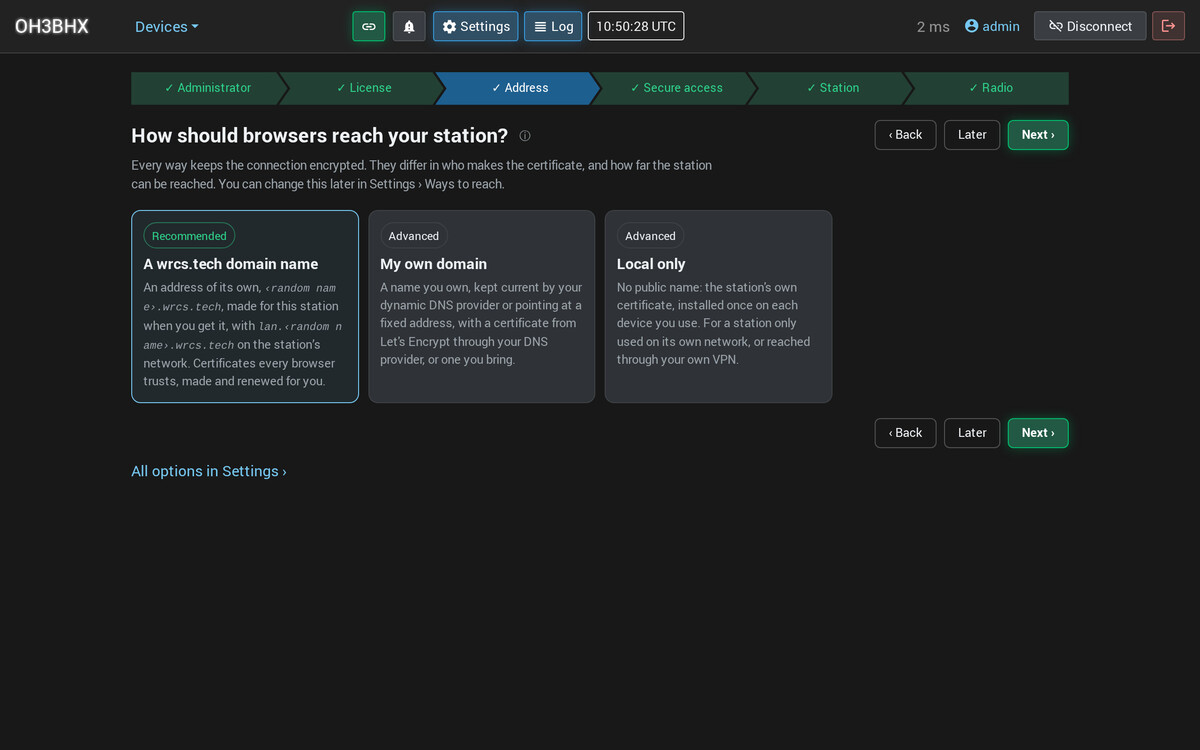Click the Advanced badge on Local only
This screenshot has width=1200, height=750.
click(x=650, y=236)
